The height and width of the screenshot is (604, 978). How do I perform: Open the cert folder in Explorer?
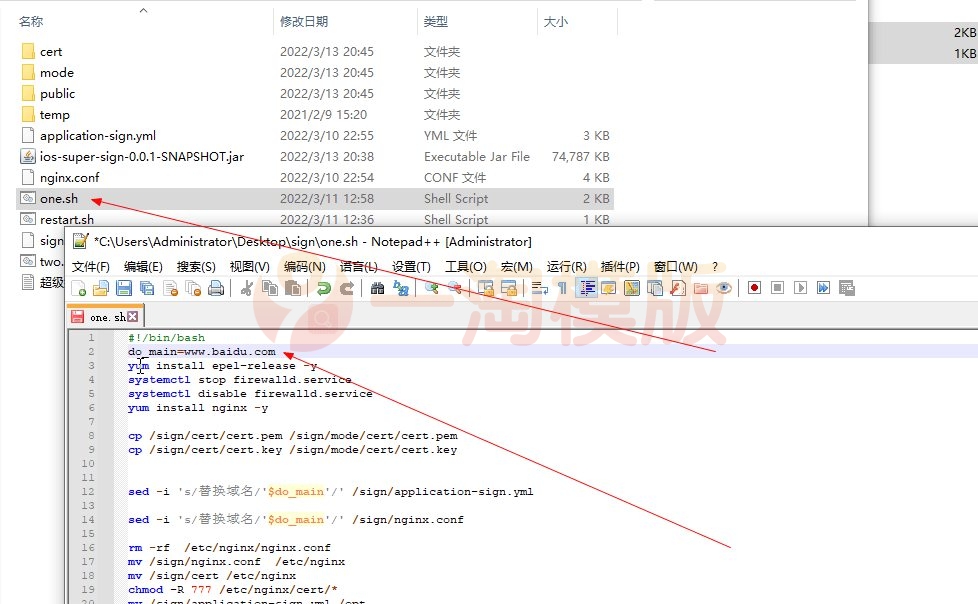(50, 51)
